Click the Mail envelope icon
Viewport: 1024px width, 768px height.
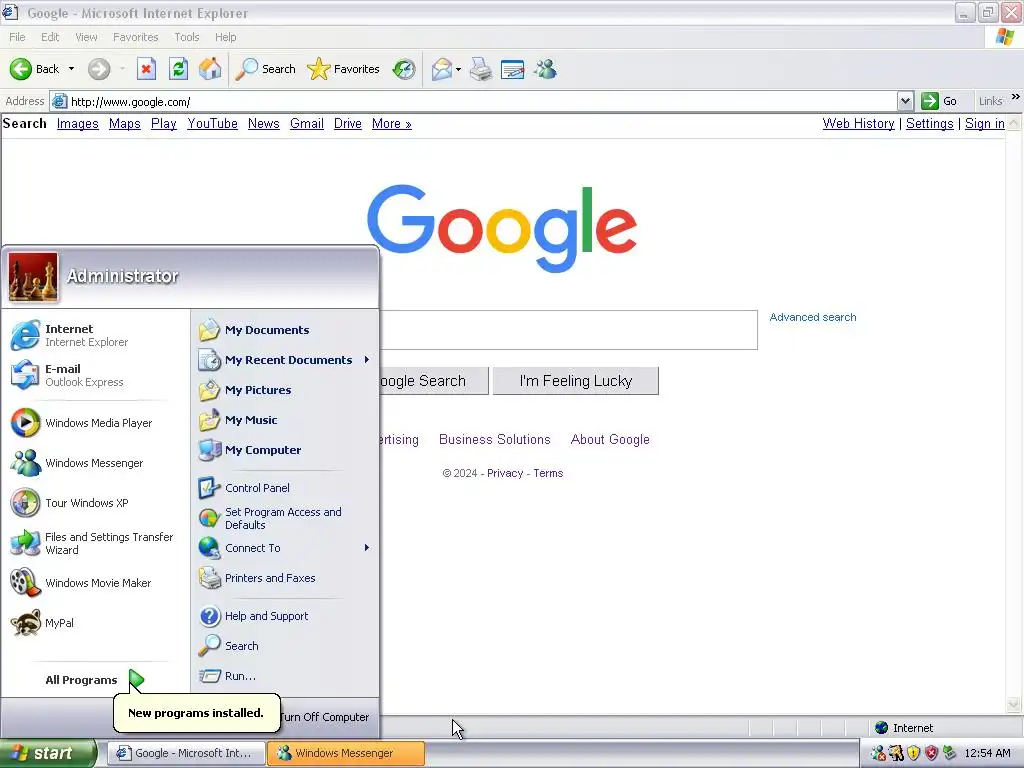(x=441, y=69)
